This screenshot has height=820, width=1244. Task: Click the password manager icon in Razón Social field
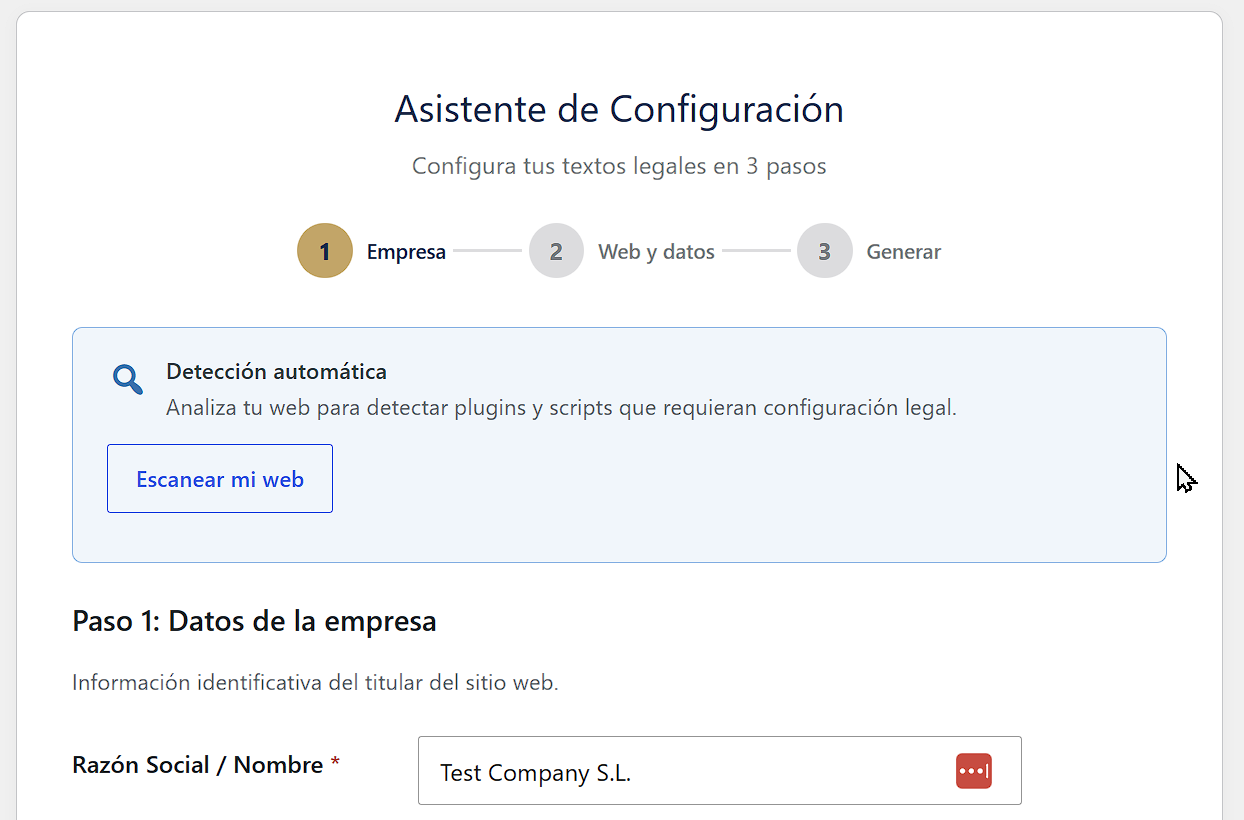(973, 771)
